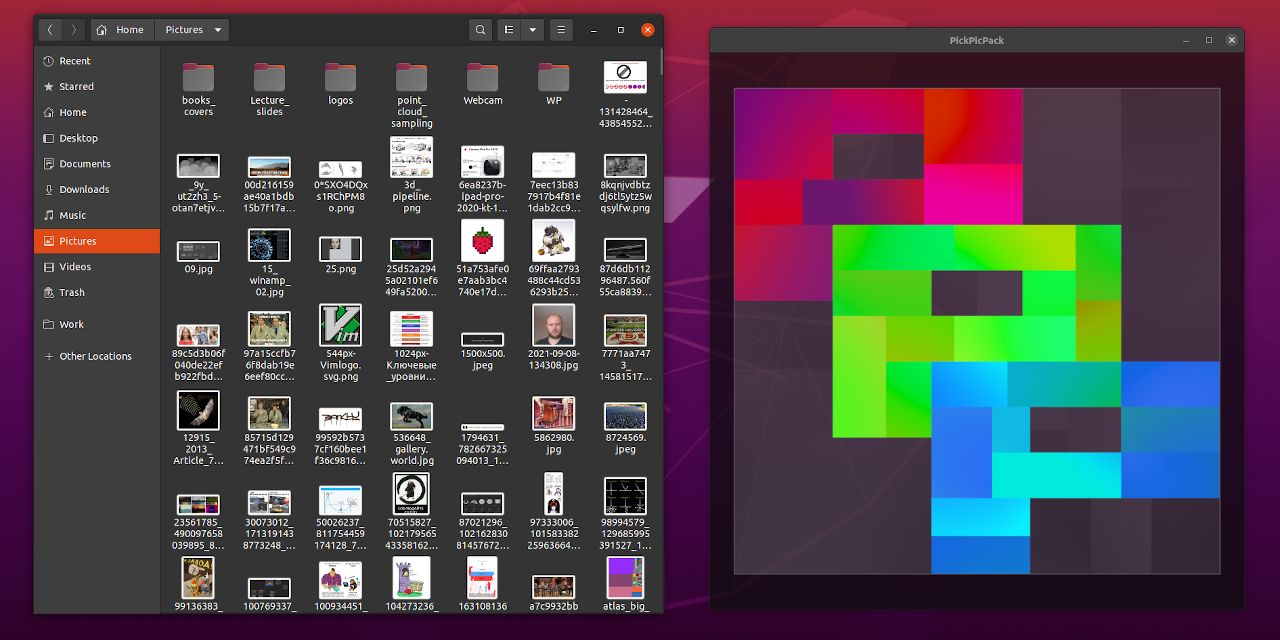Select the 25.png file thumbnail
The image size is (1280, 640).
point(340,249)
